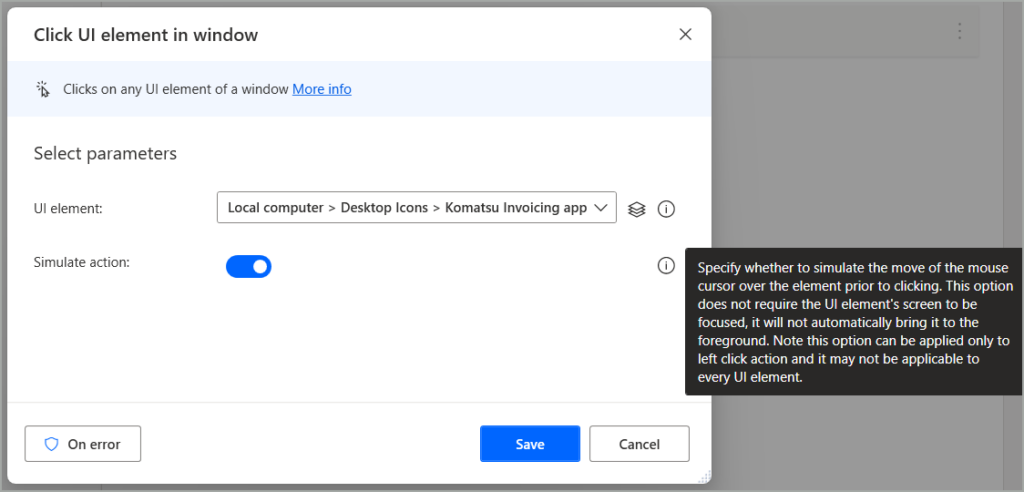Click the info icon for Simulate action
This screenshot has height=492, width=1024.
tap(666, 266)
